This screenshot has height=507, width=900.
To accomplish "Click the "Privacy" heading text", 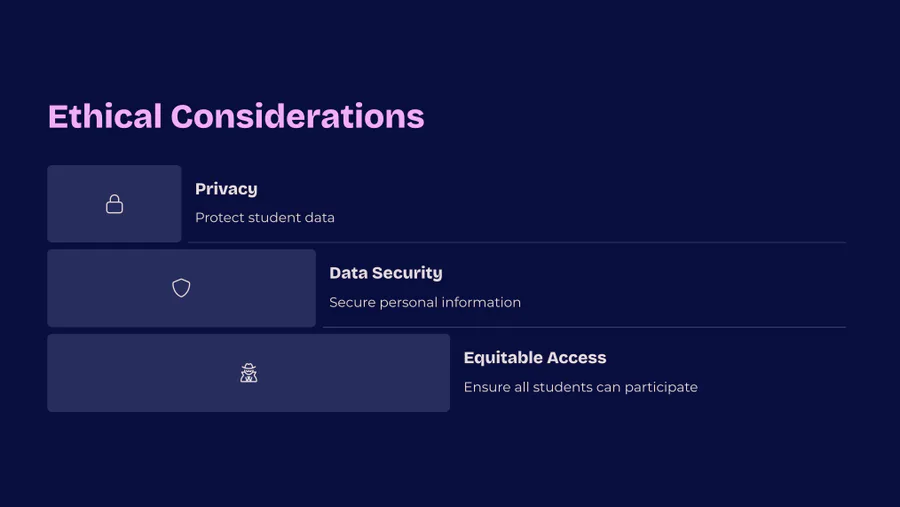I will pos(226,189).
